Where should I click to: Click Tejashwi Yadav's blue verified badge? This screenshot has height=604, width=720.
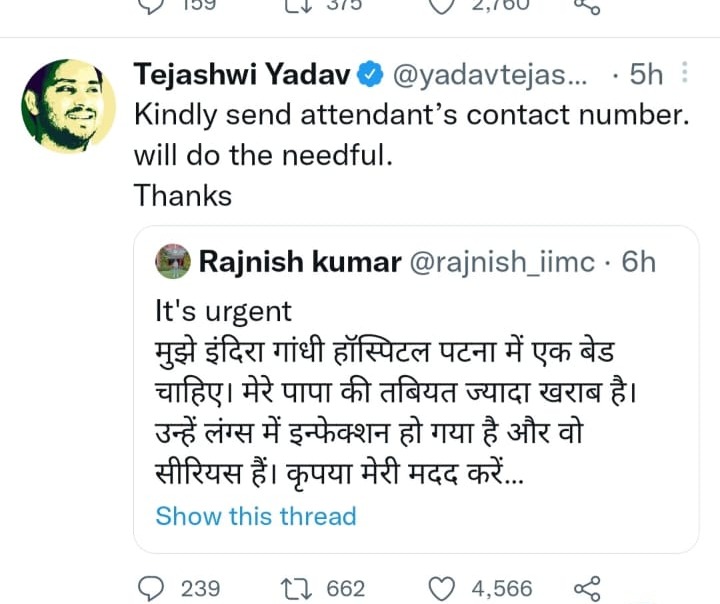tap(369, 74)
